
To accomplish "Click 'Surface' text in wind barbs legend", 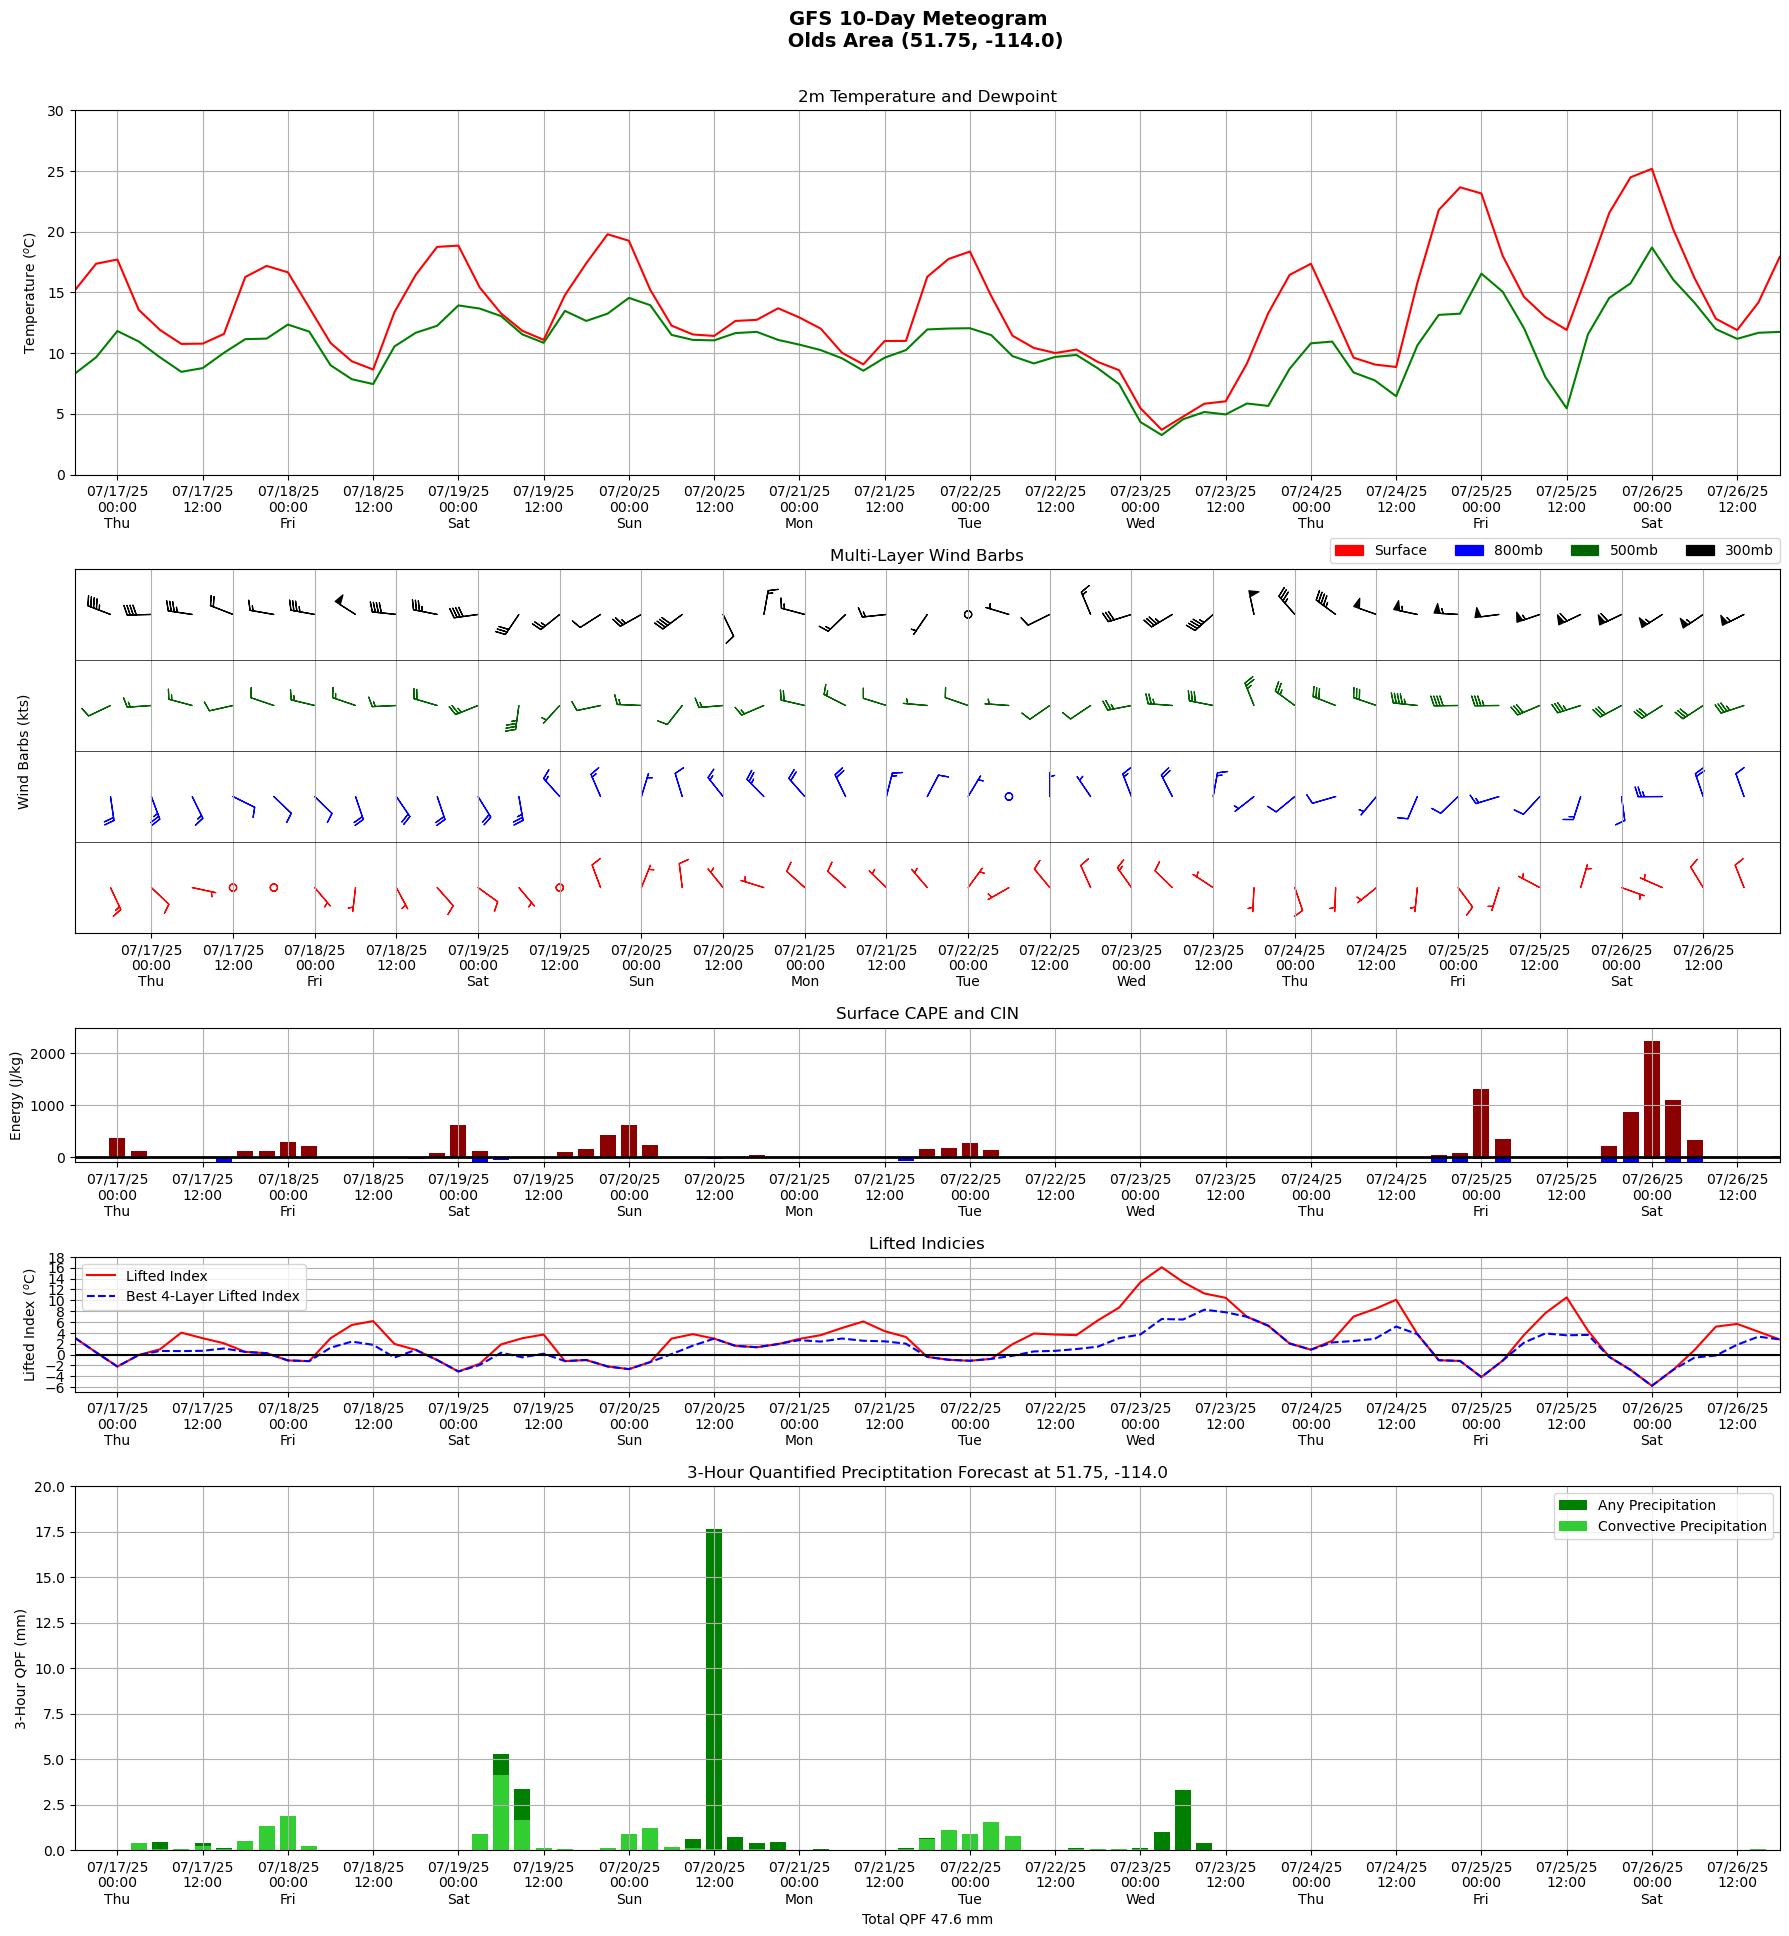I will [x=1400, y=551].
